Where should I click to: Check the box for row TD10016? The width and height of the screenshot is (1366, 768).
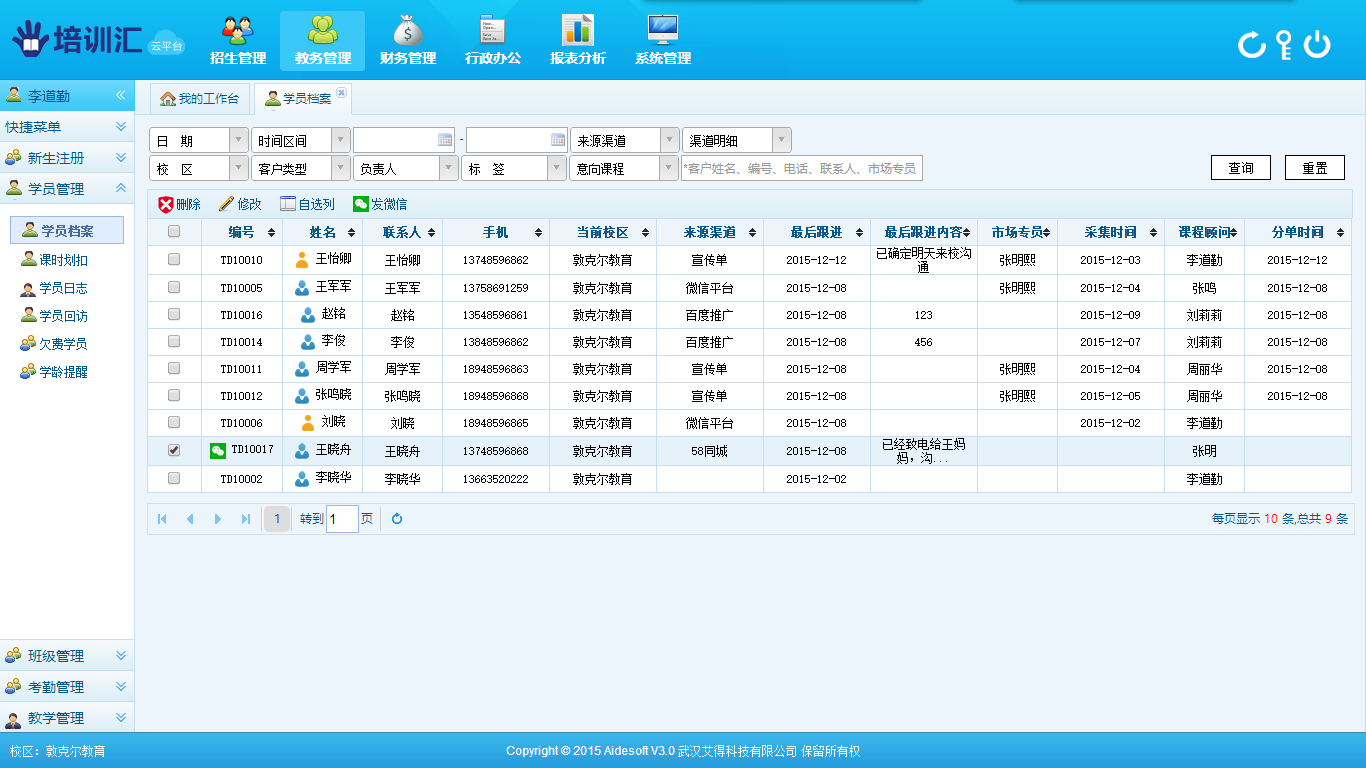pos(174,314)
